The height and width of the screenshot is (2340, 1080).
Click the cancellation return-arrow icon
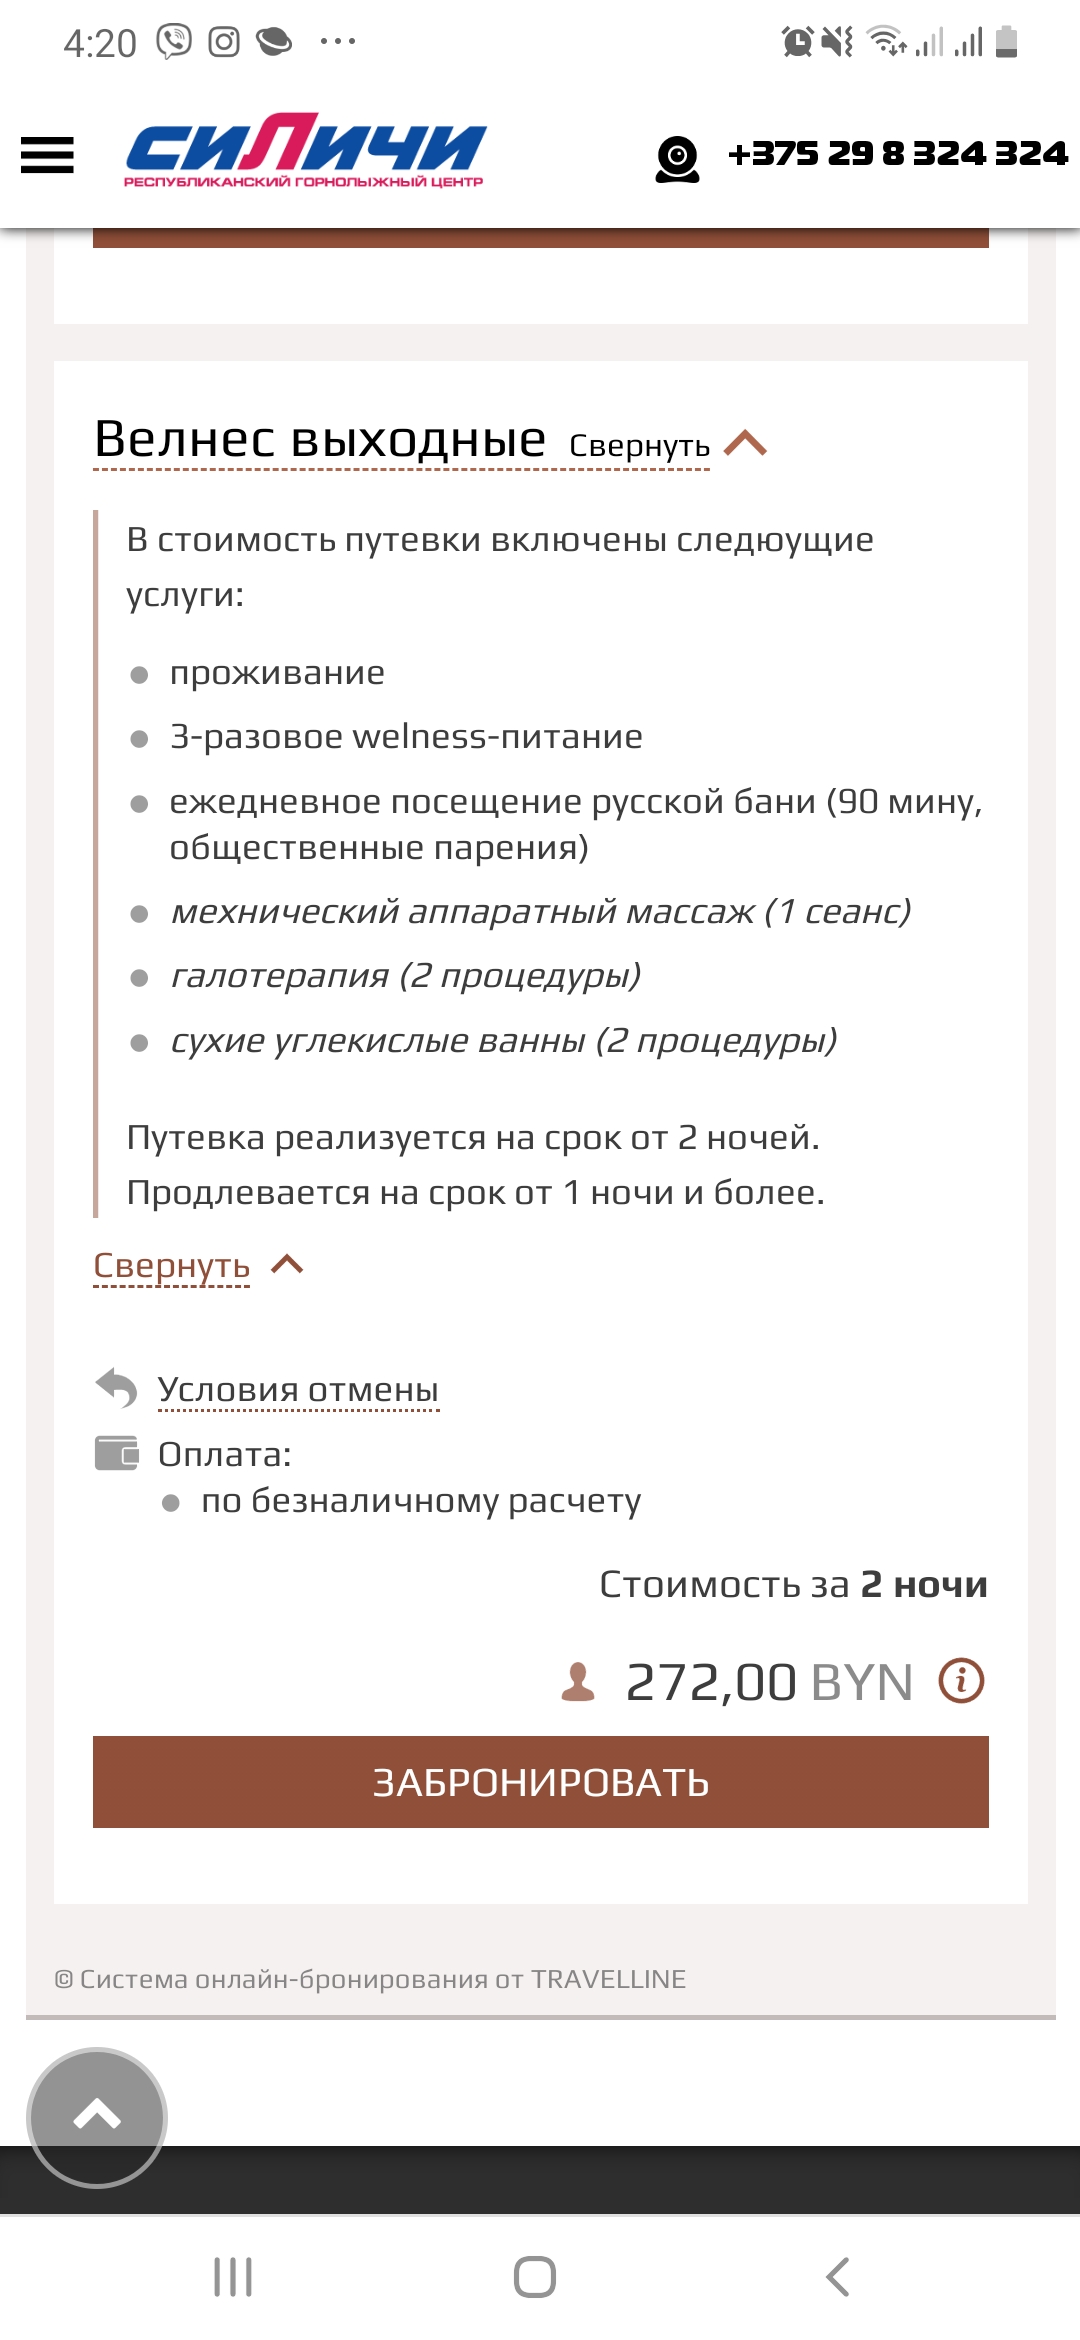tap(116, 1388)
